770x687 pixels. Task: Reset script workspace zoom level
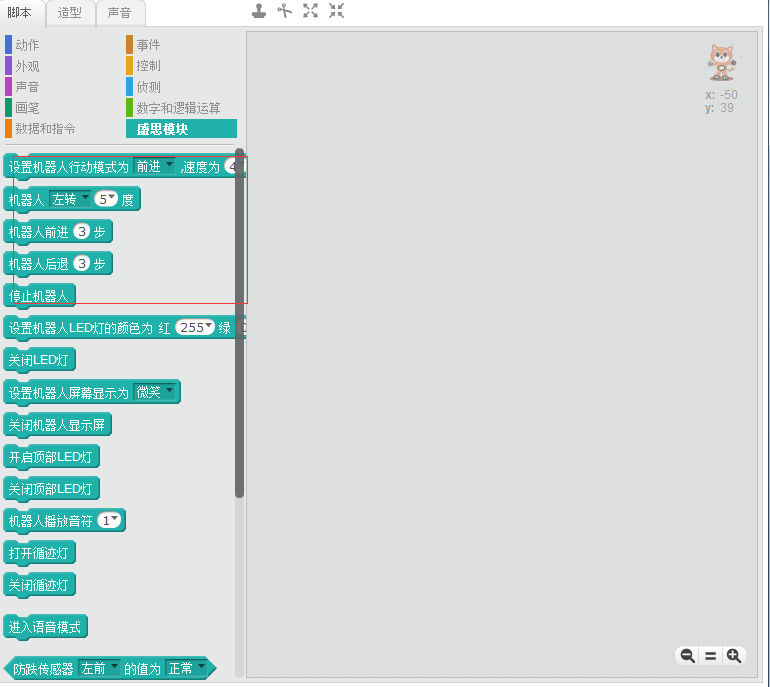[711, 656]
